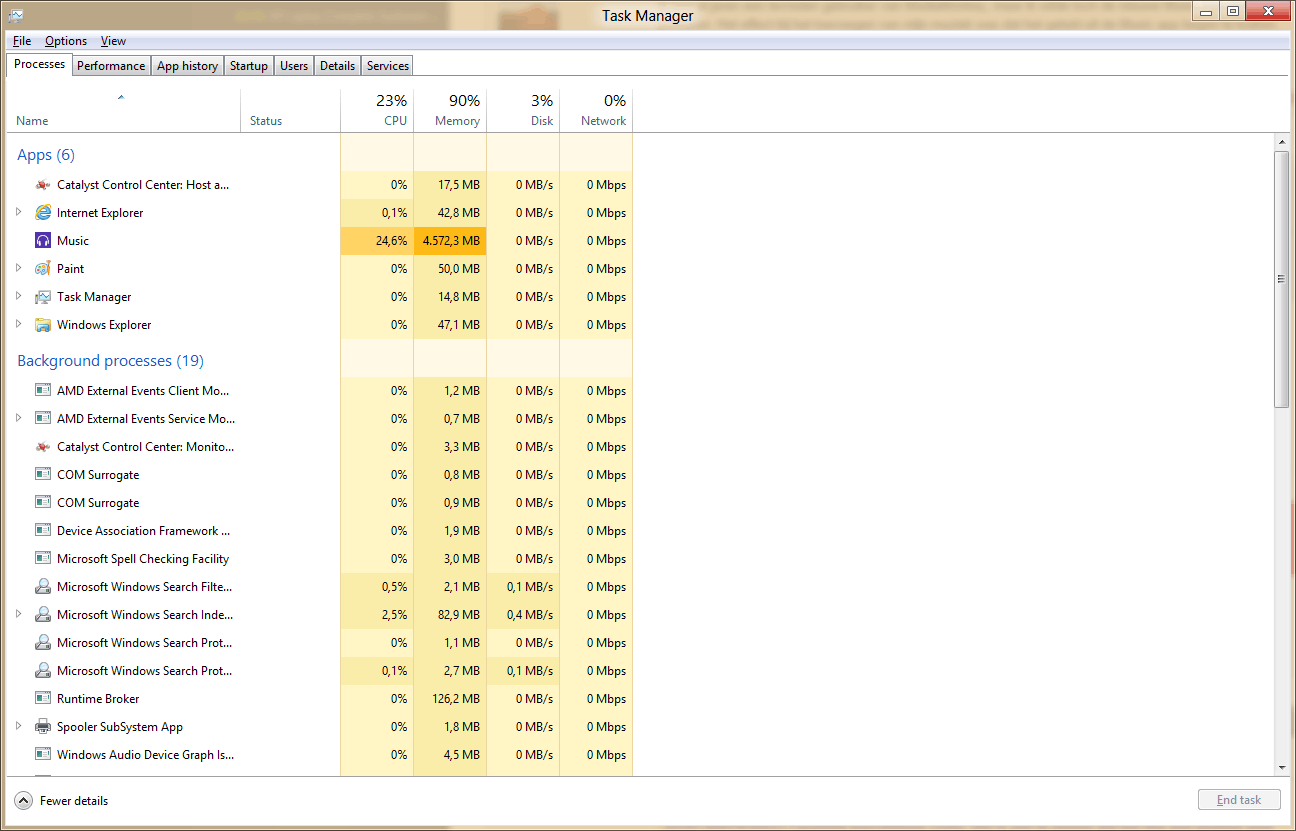The image size is (1296, 831).
Task: Select the Music CPU value 24,6%
Action: (377, 241)
